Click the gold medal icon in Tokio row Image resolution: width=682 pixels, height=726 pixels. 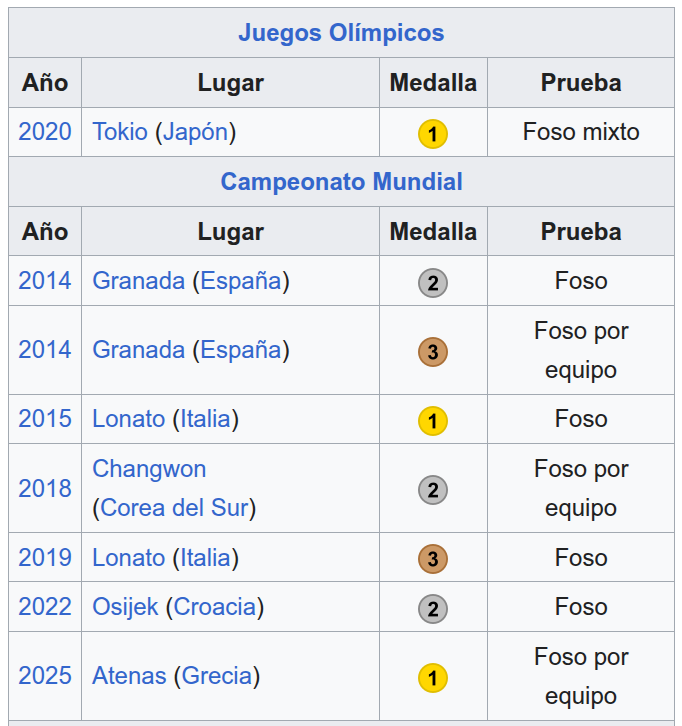coord(432,133)
